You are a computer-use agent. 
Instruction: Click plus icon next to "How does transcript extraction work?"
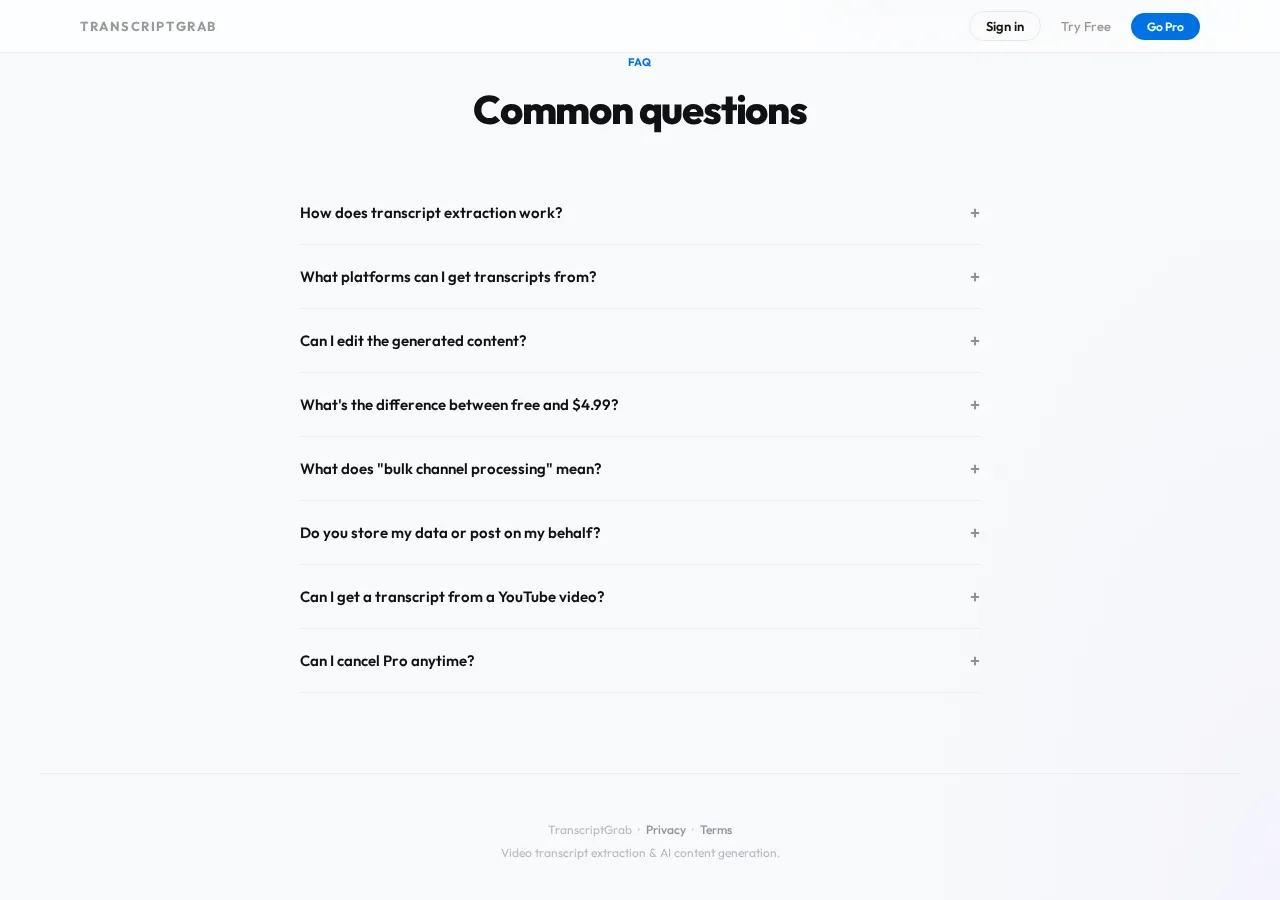pyautogui.click(x=974, y=213)
